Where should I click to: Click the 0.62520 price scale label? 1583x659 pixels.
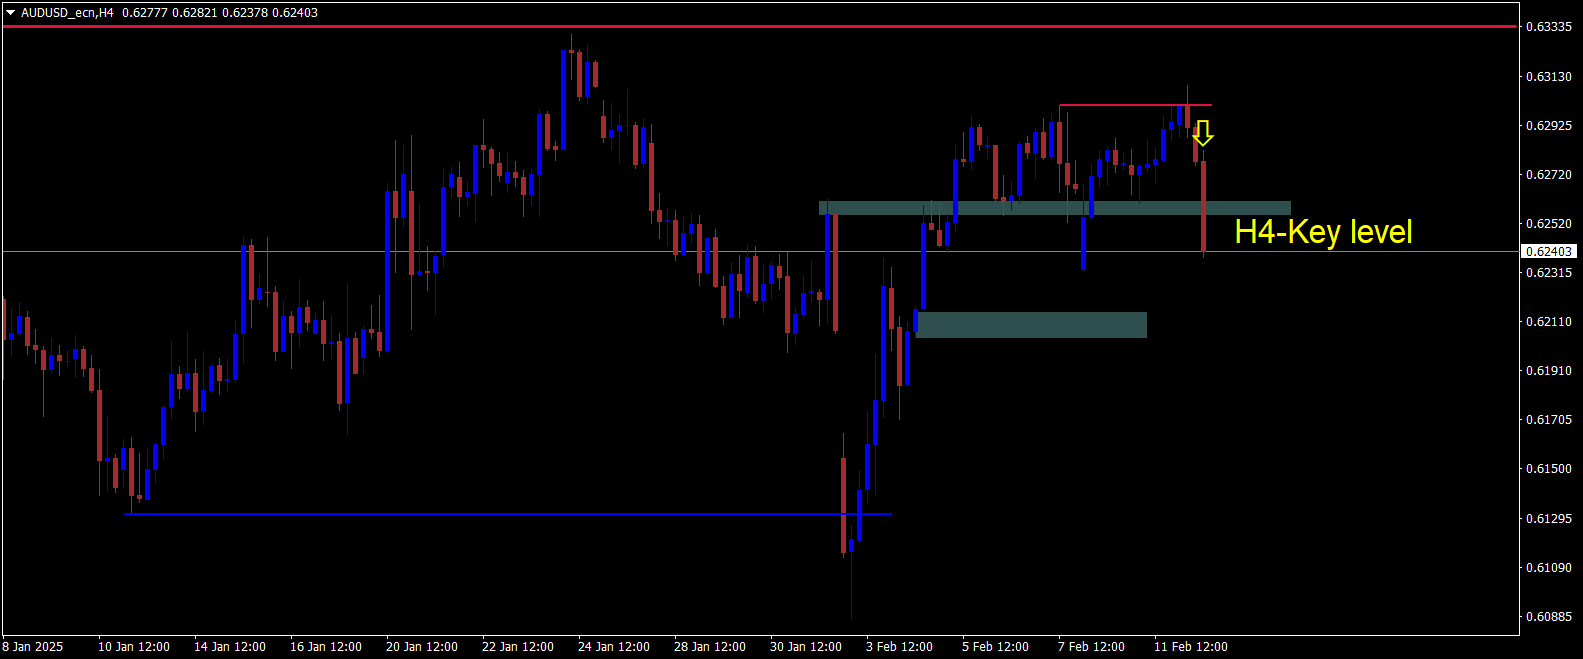[1549, 224]
